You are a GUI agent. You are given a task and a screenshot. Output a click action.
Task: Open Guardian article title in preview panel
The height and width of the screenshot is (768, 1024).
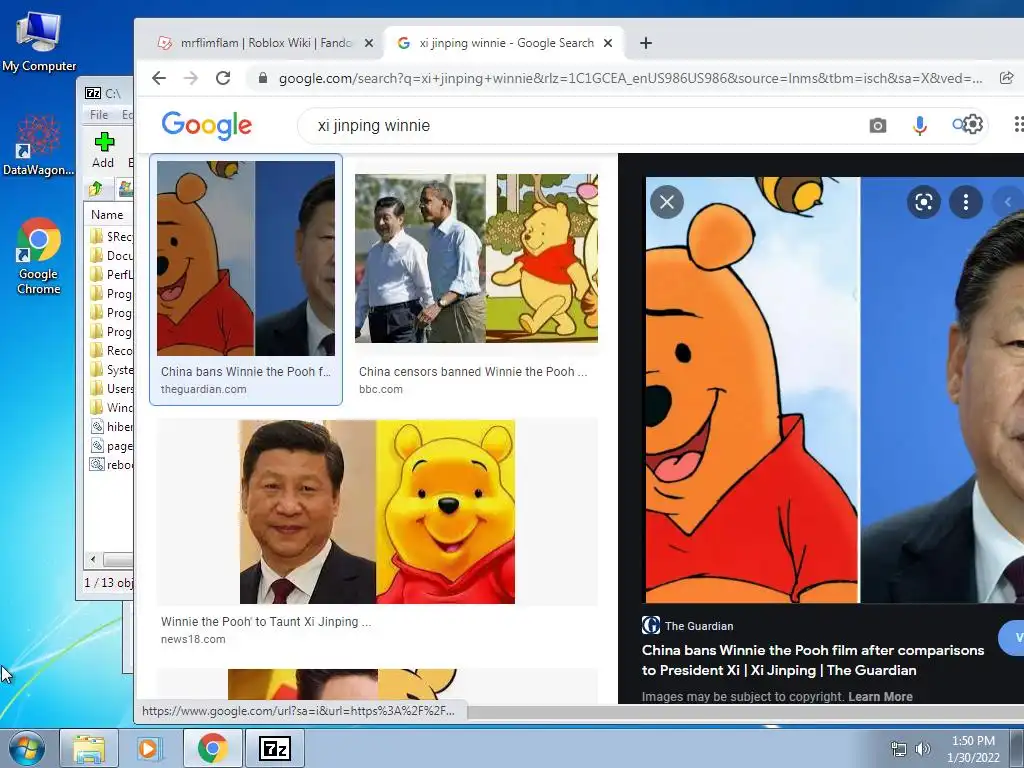point(812,660)
